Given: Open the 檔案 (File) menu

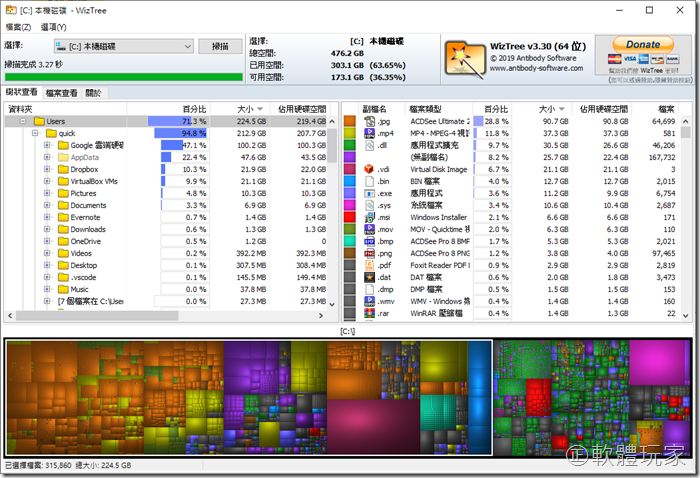Looking at the screenshot, I should point(18,27).
